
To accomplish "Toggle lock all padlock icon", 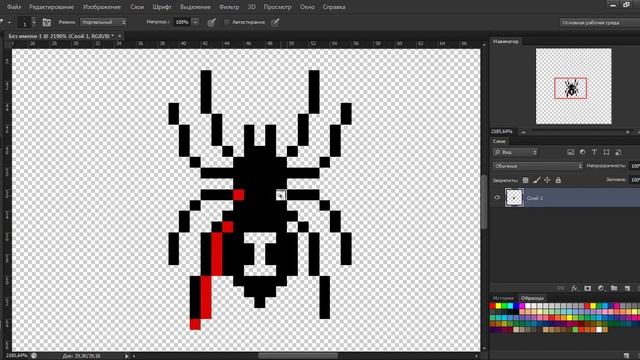I will pyautogui.click(x=558, y=180).
